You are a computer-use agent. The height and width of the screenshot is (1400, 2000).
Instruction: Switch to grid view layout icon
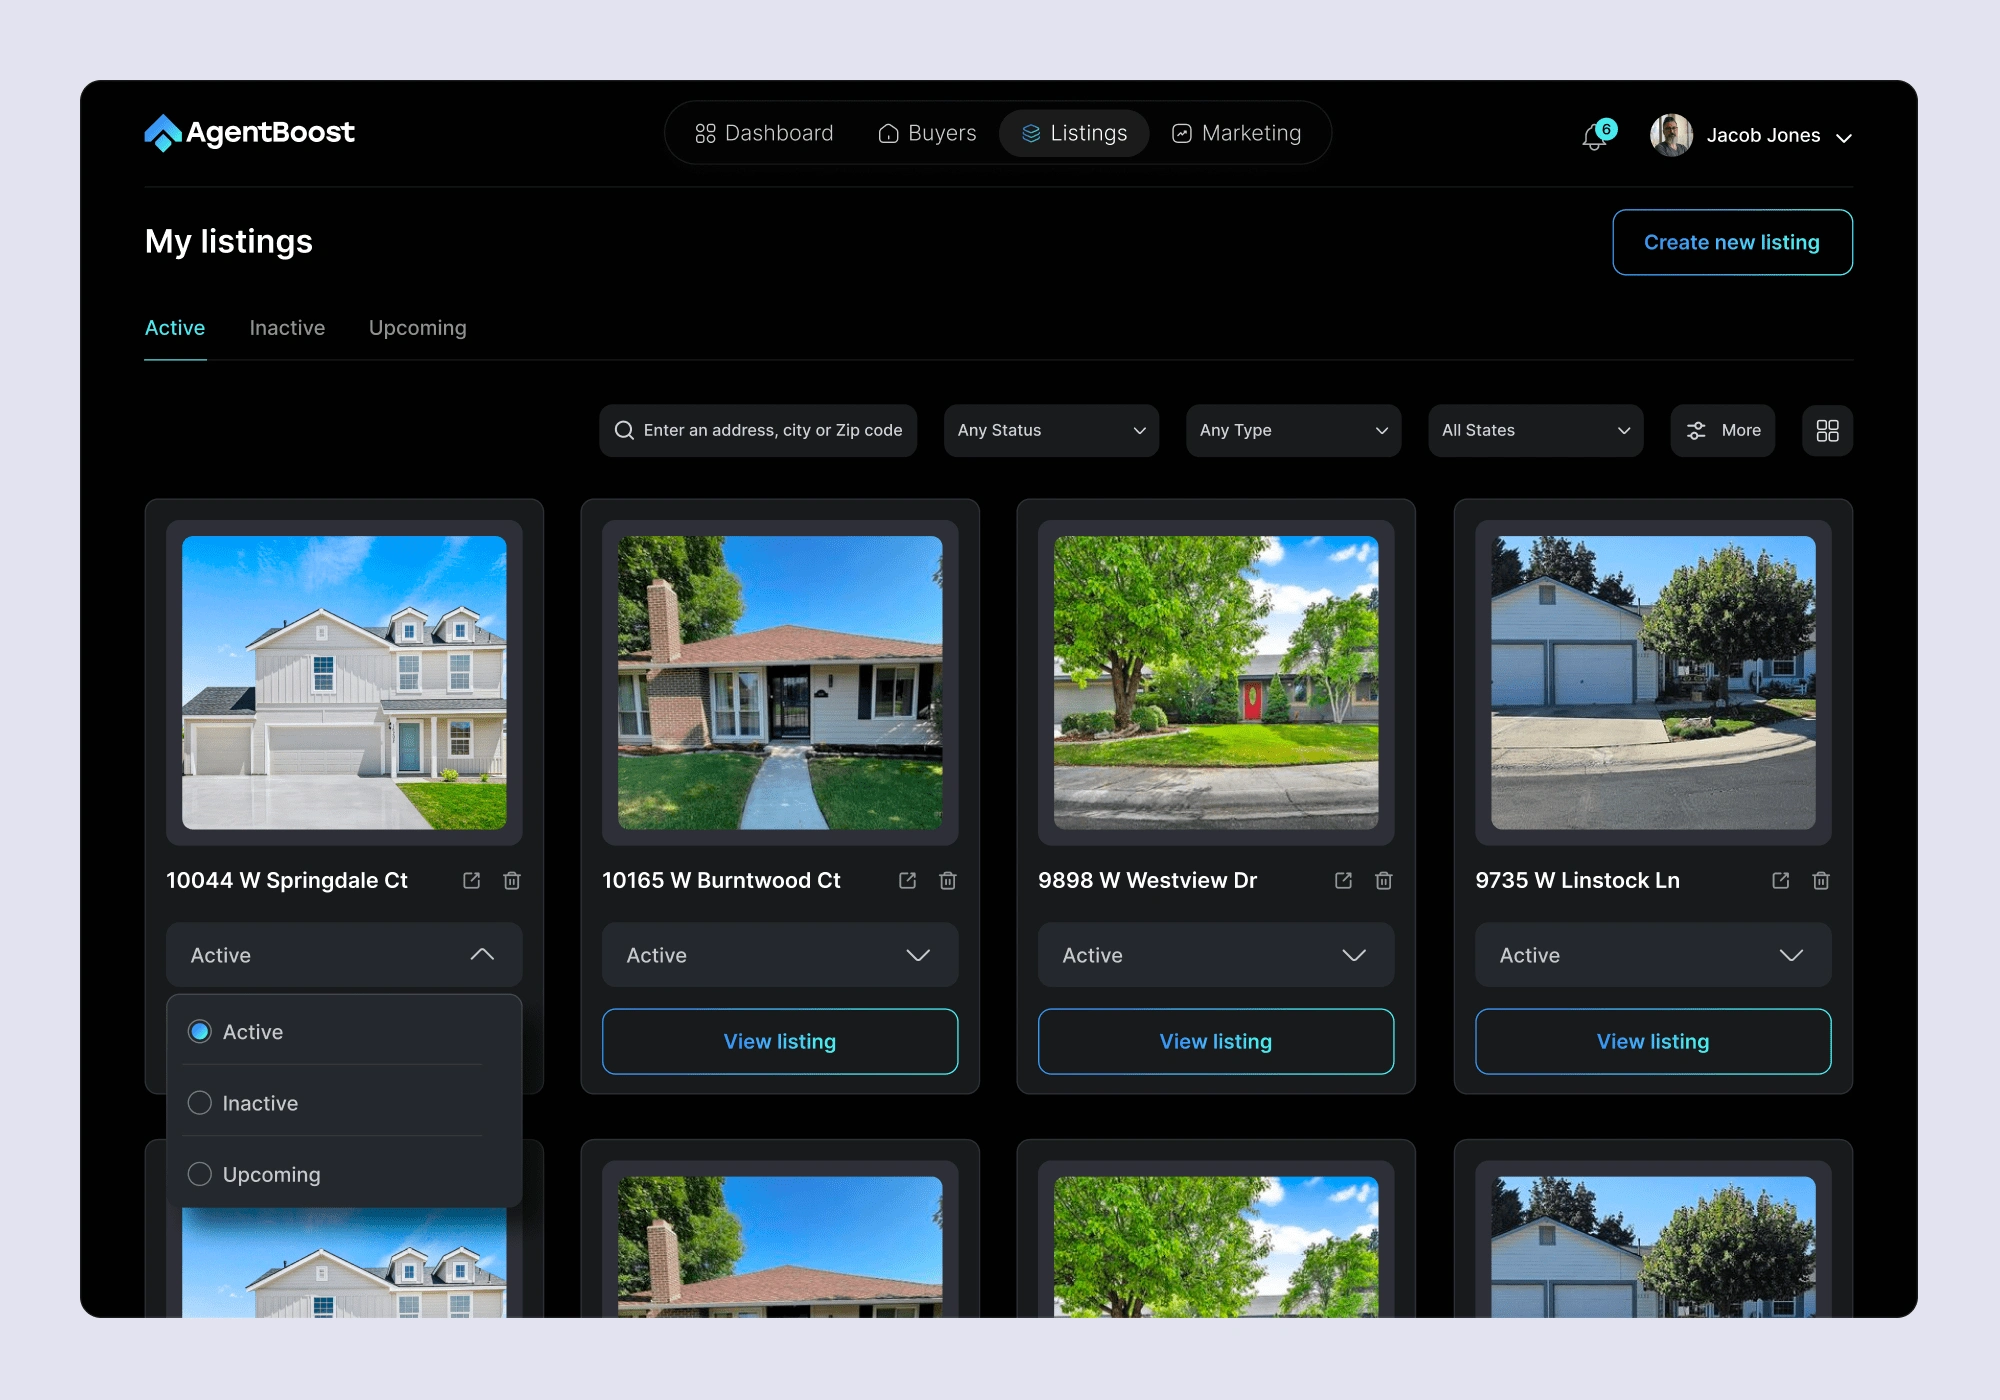1827,431
